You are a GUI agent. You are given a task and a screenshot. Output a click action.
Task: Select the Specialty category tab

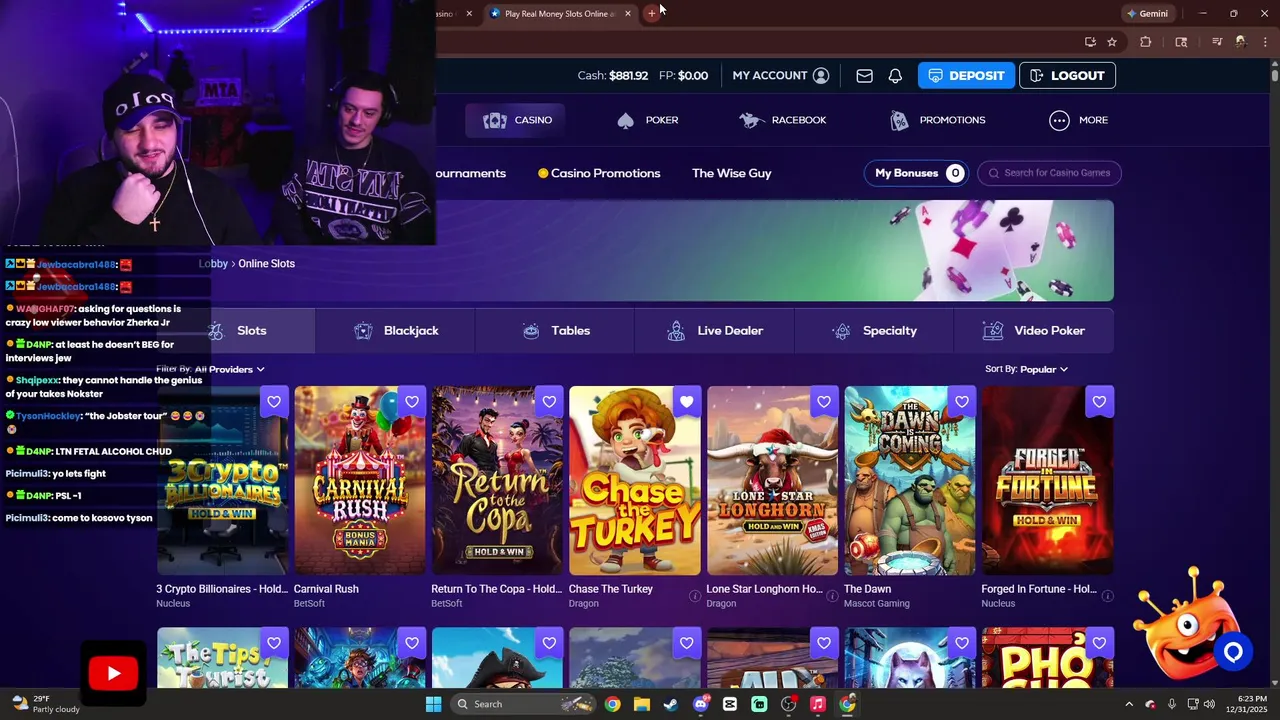click(874, 331)
